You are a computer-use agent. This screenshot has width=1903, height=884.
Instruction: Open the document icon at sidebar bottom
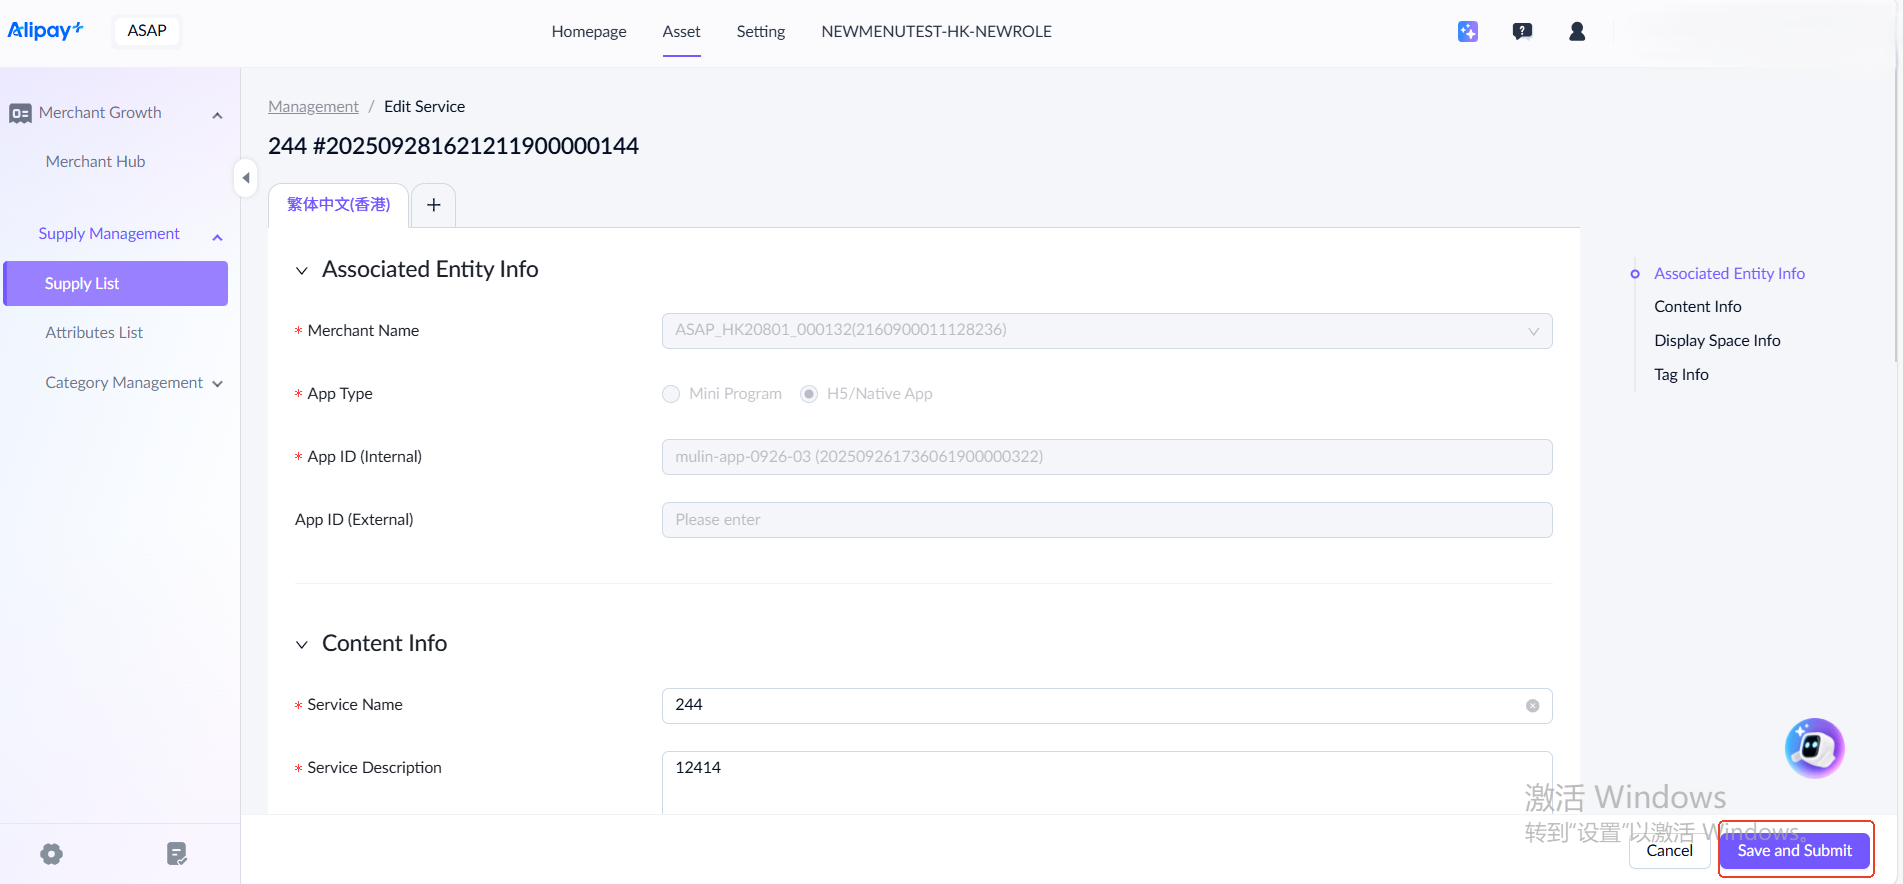pos(177,854)
